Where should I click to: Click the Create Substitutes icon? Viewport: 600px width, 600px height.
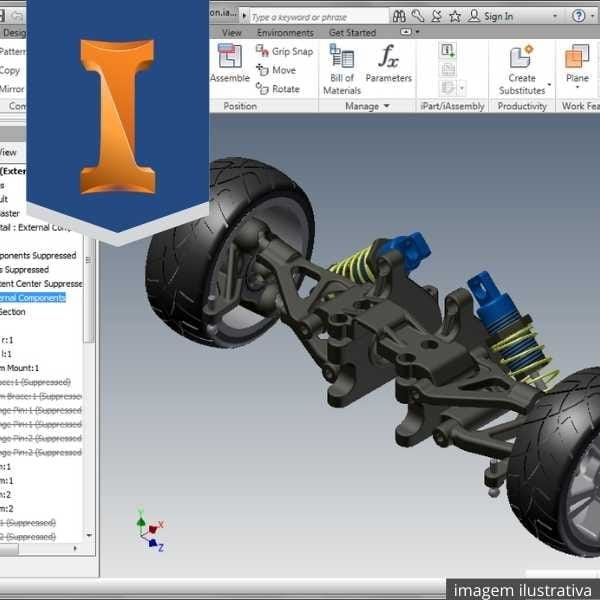point(522,57)
